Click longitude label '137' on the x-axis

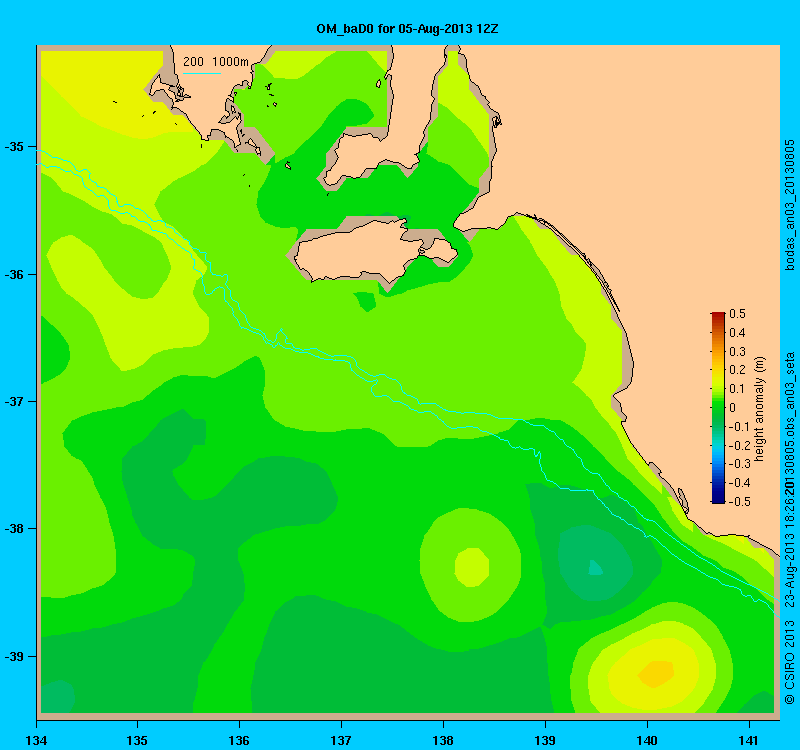tap(341, 740)
